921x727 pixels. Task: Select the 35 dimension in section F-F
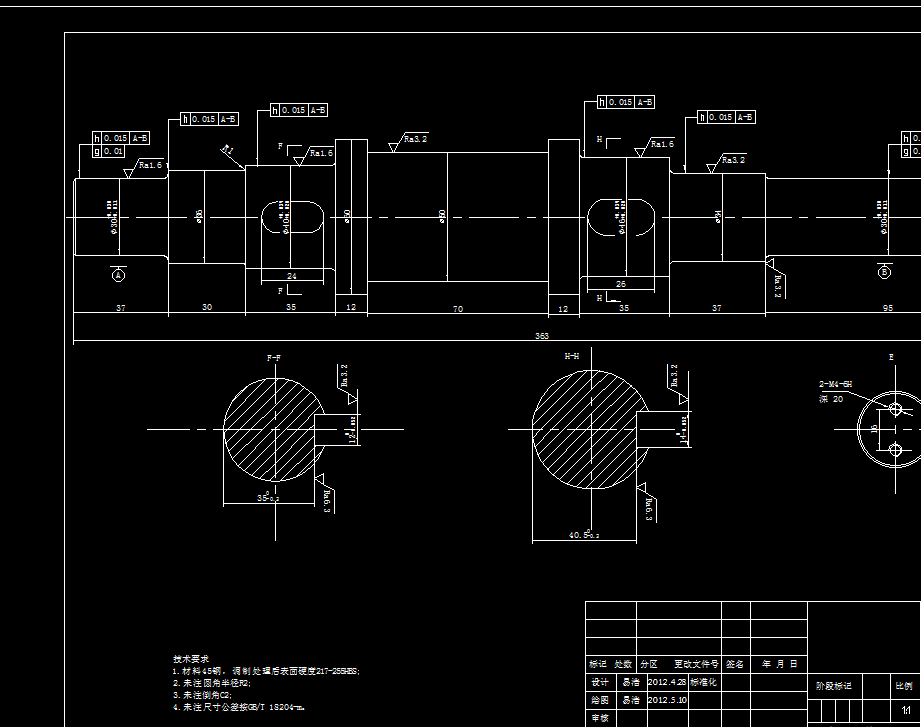point(268,497)
